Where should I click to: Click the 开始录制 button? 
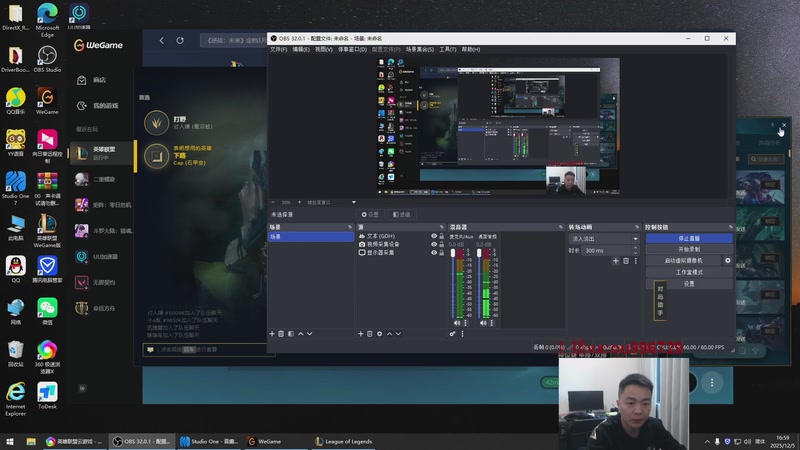tap(689, 249)
